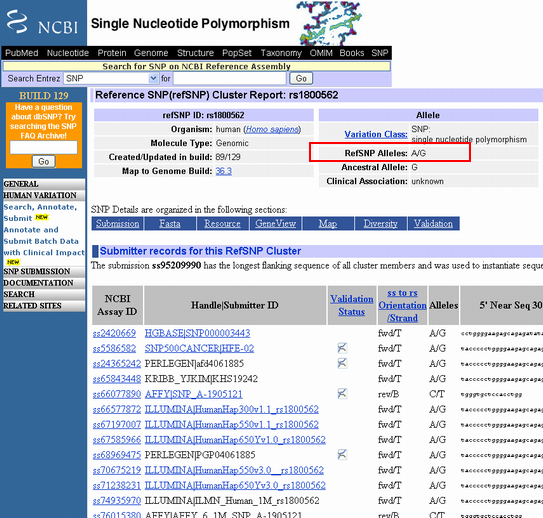The height and width of the screenshot is (518, 543).
Task: Expand the DOCUMENTATION sidebar section
Action: (x=44, y=283)
